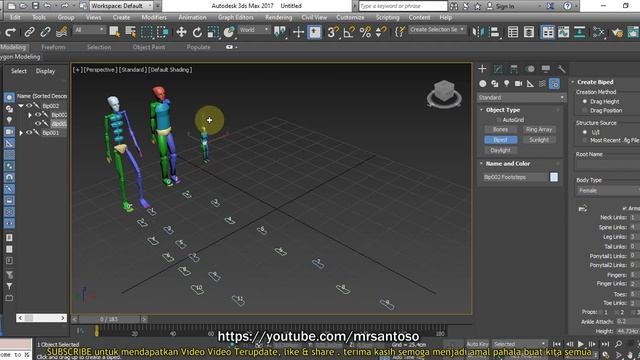This screenshot has height=360, width=640.
Task: Select Drag Height creation method
Action: [584, 101]
